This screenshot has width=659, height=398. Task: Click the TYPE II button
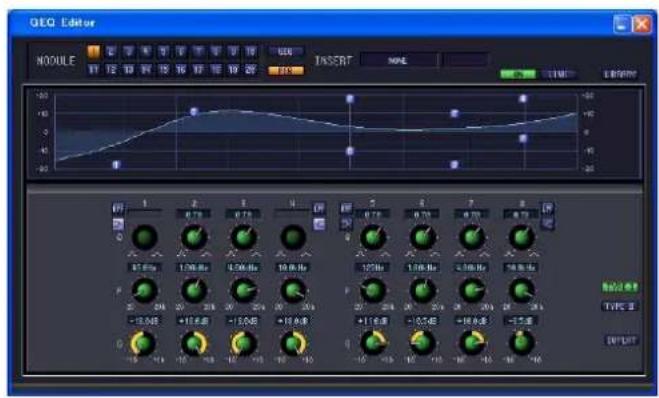coord(620,306)
